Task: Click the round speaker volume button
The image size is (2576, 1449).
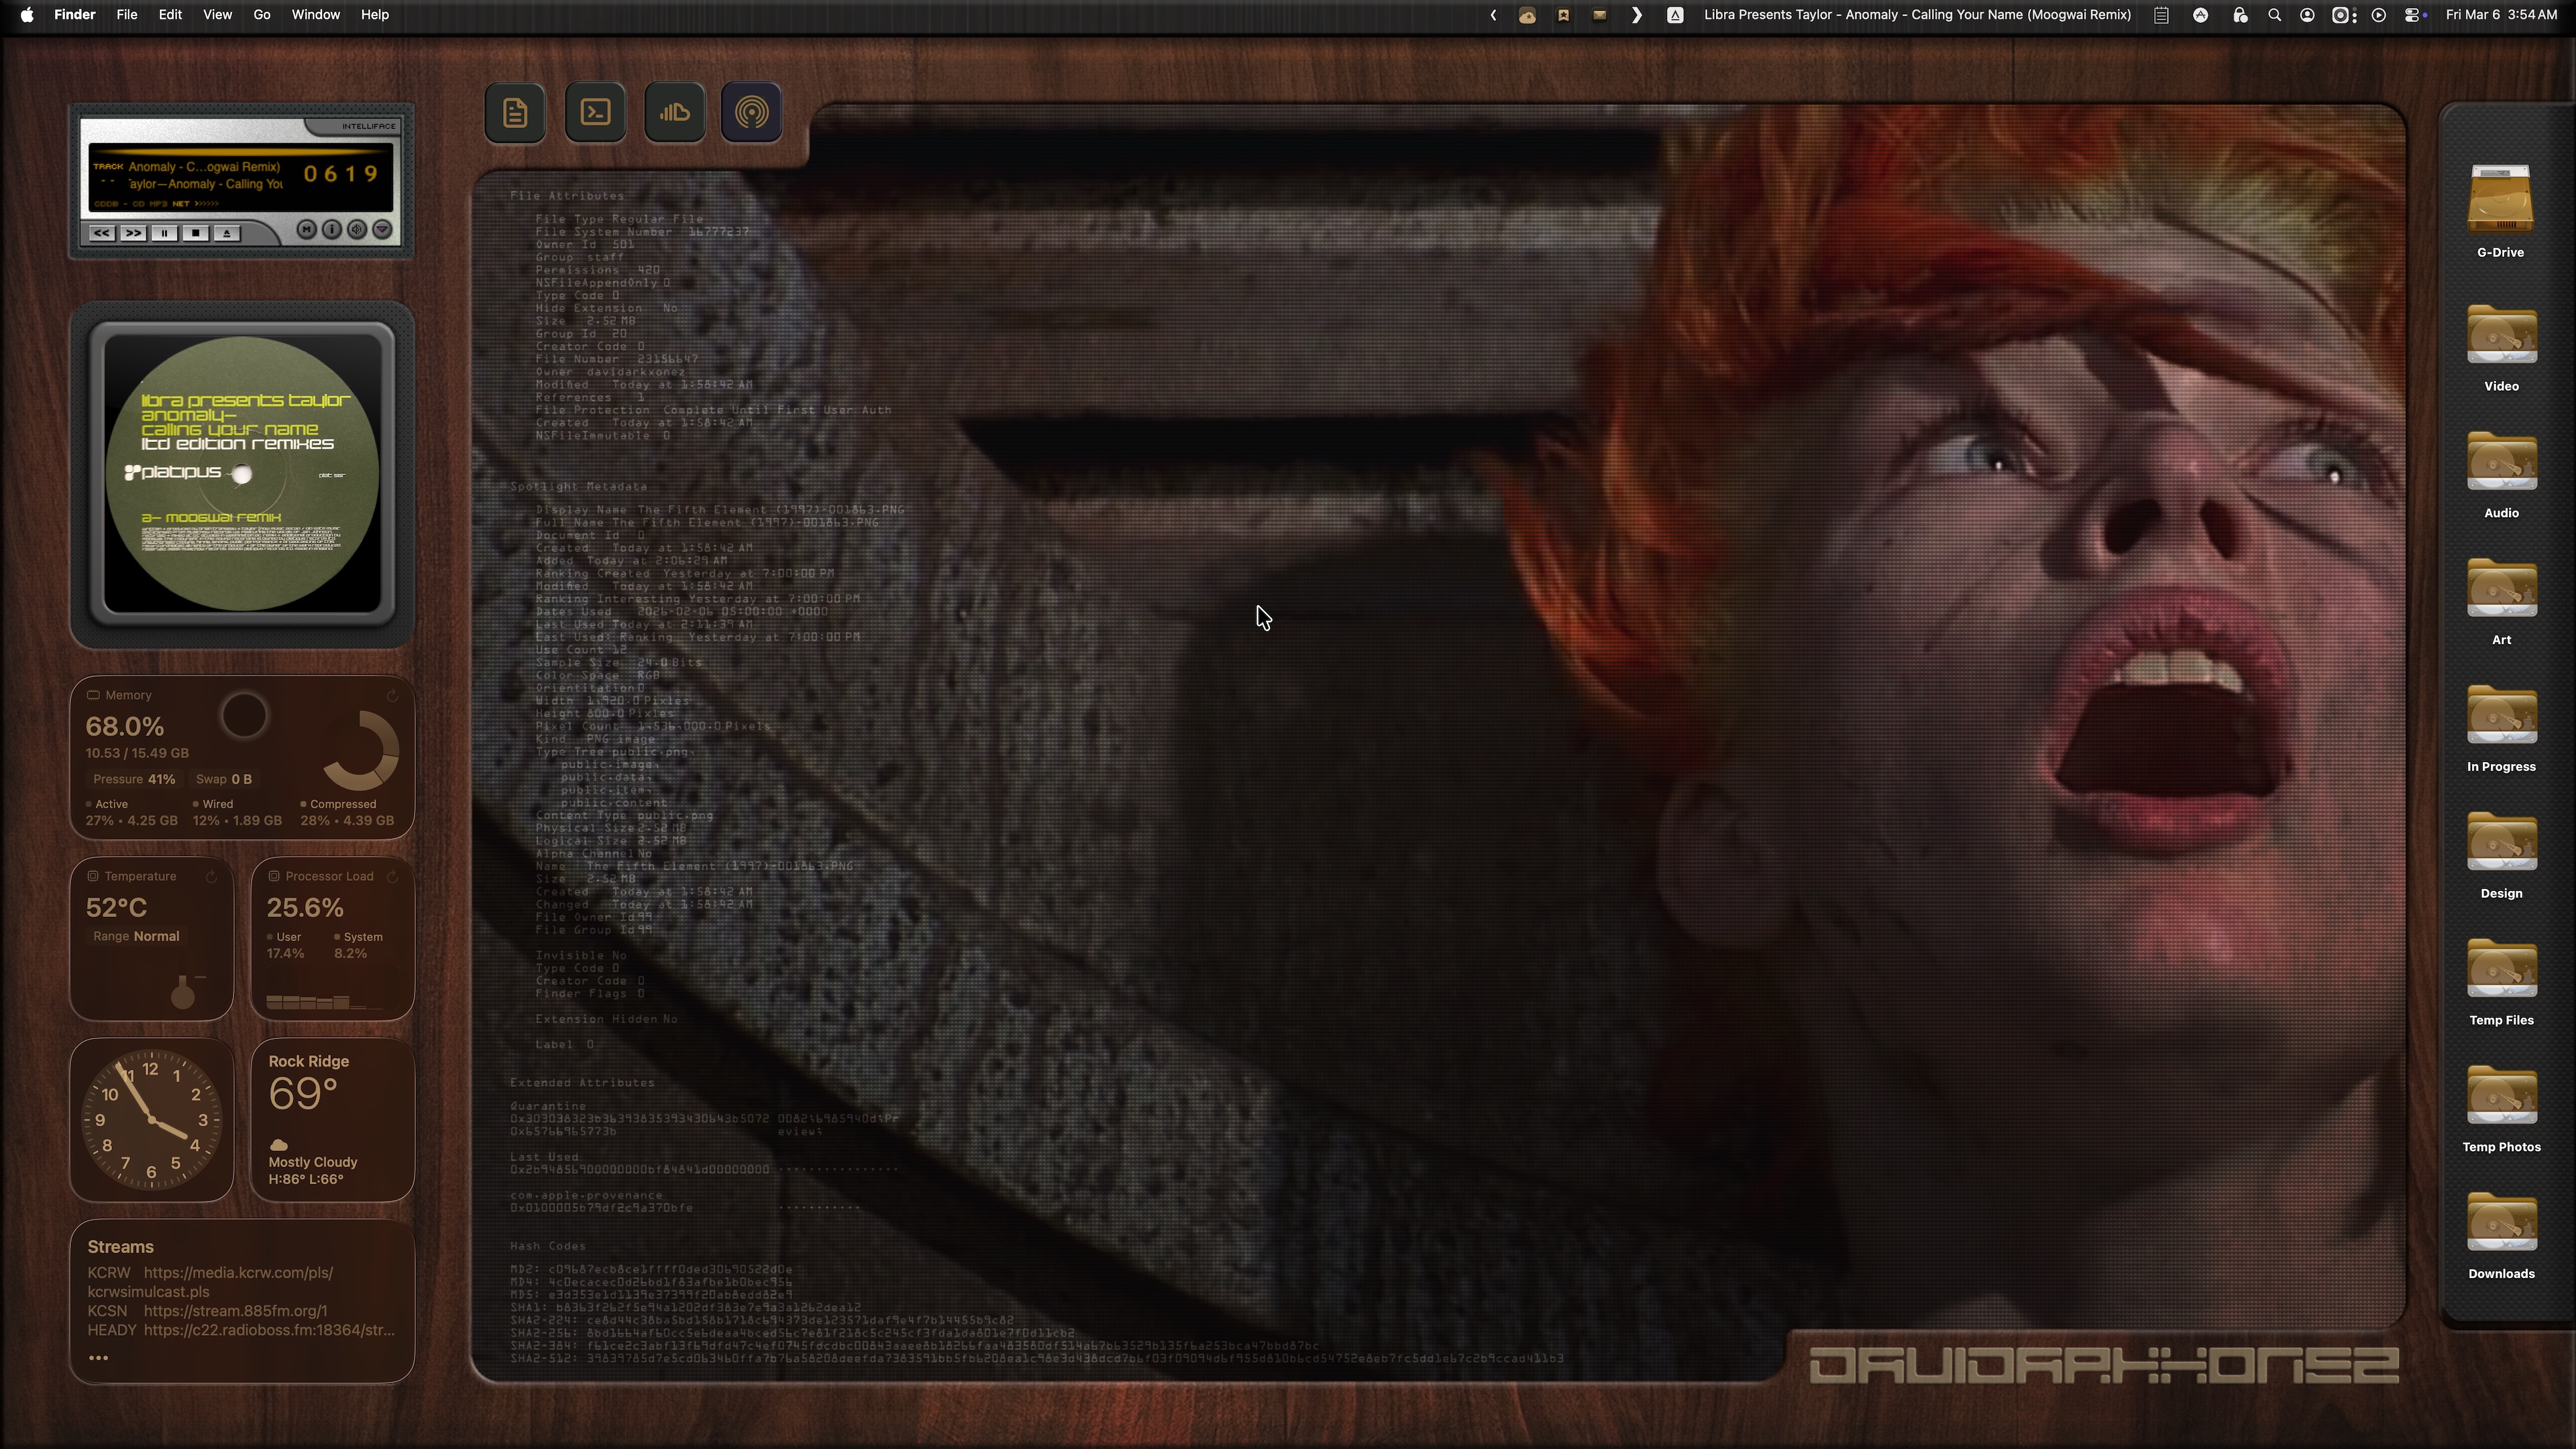Action: [357, 230]
